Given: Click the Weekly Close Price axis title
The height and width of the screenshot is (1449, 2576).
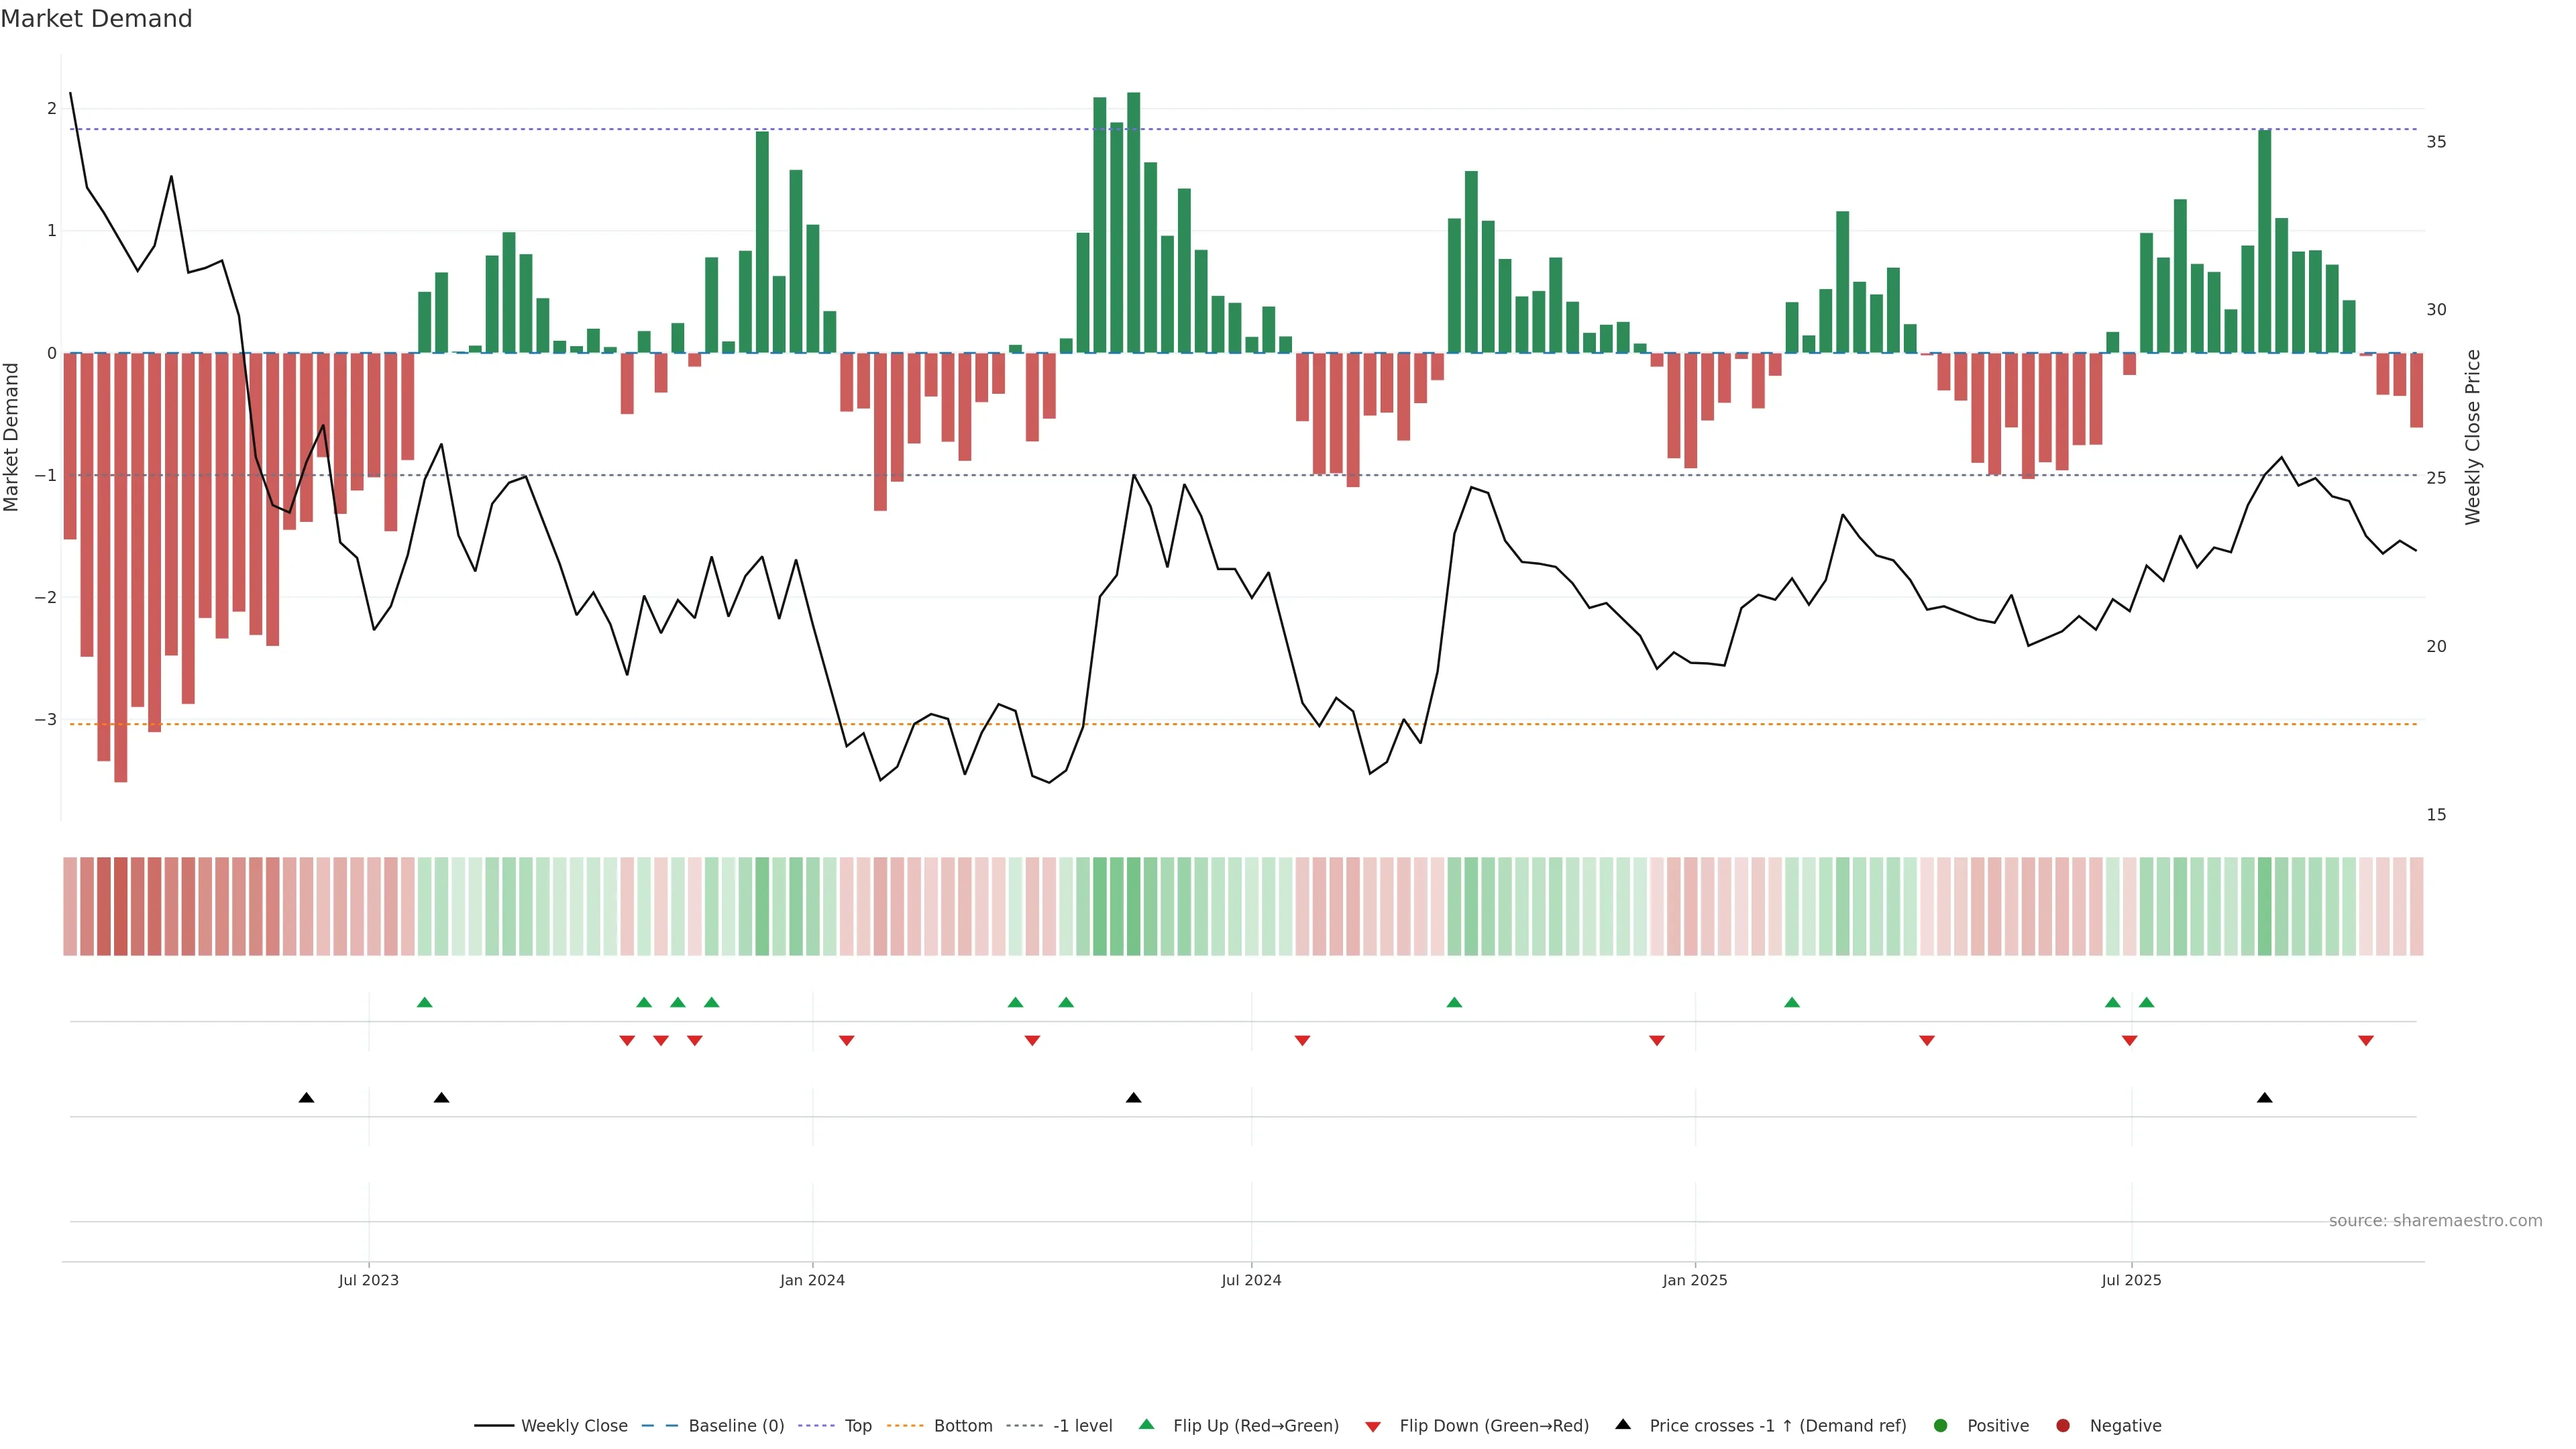Looking at the screenshot, I should tap(2473, 437).
